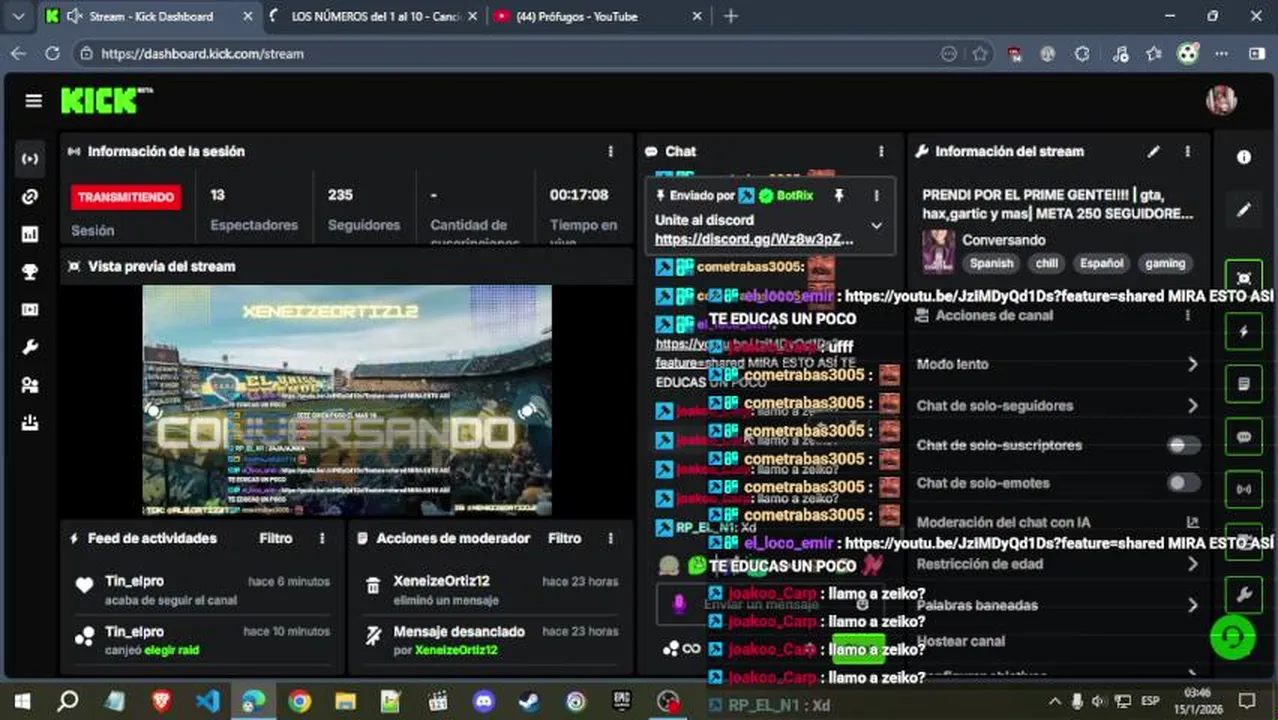The width and height of the screenshot is (1278, 720).
Task: Bookmark page with the star icon
Action: click(x=980, y=54)
